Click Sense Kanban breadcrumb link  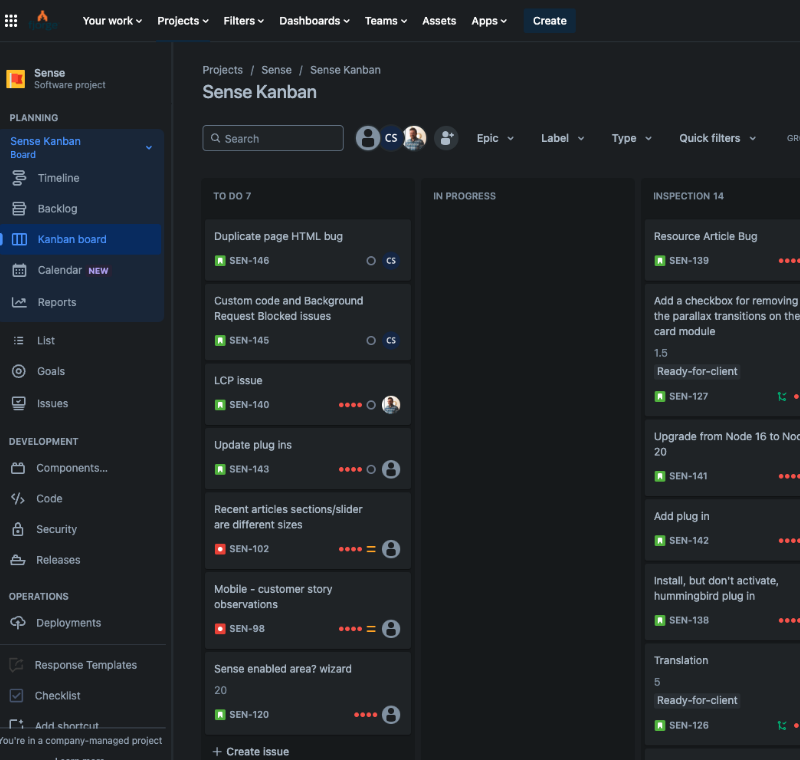pos(345,70)
